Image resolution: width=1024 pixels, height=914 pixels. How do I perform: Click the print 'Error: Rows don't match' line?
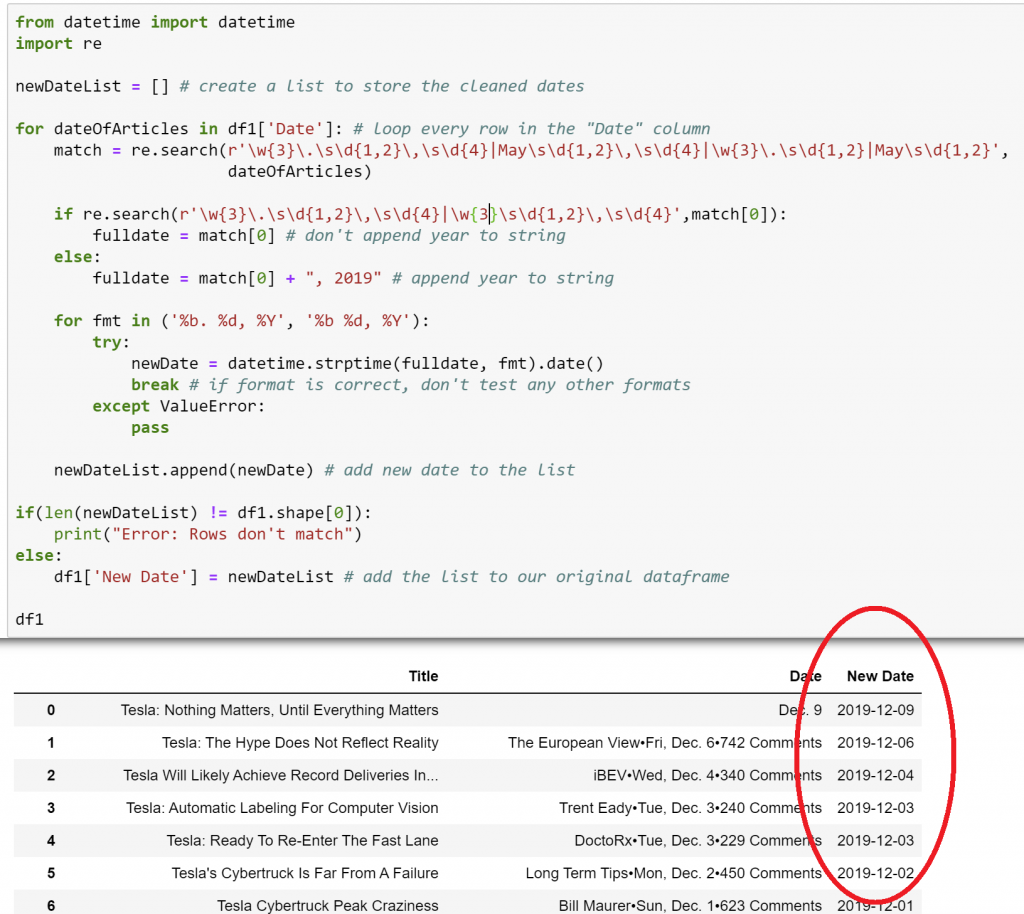tap(208, 534)
